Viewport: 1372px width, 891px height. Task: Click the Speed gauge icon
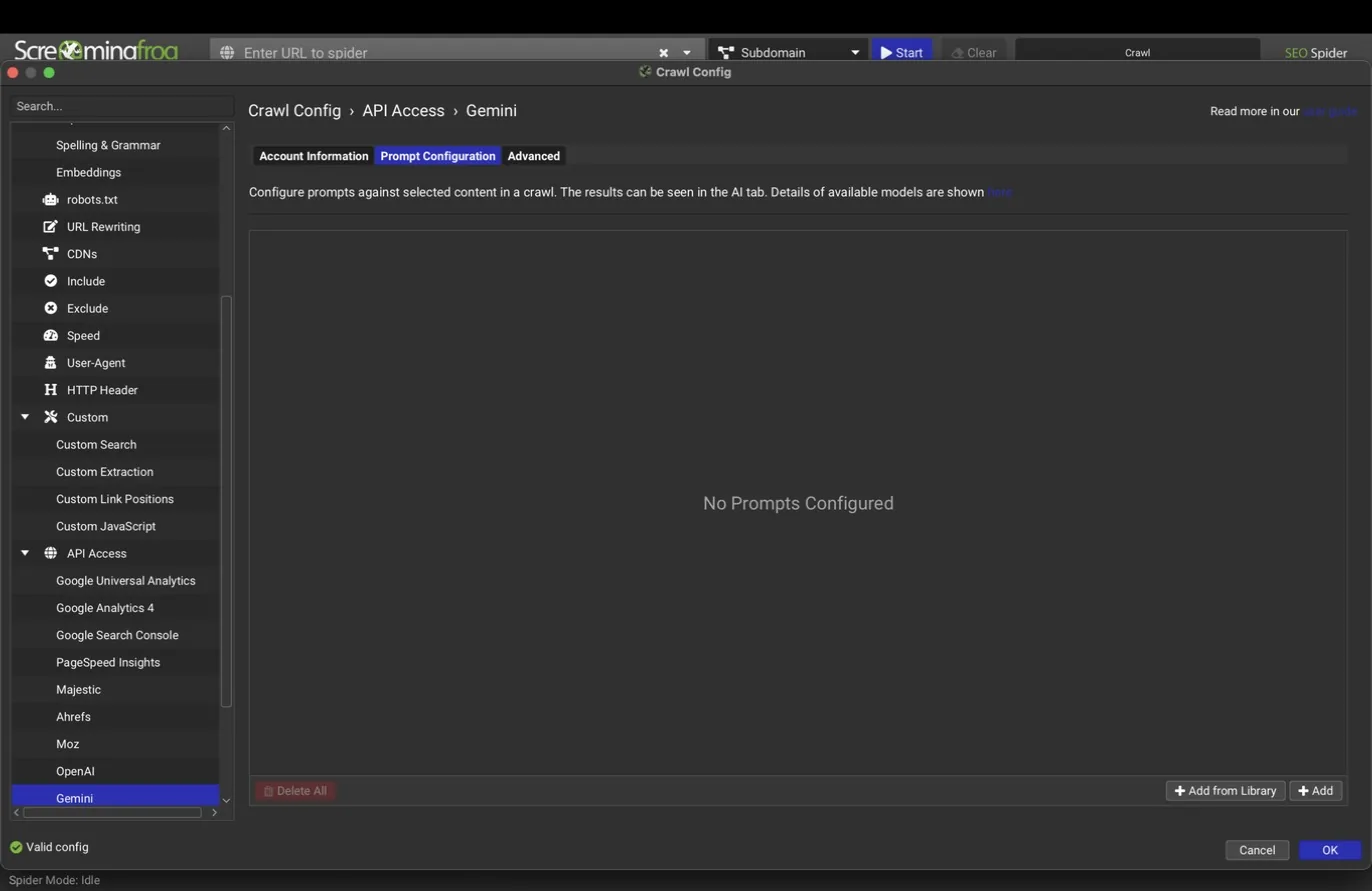[50, 335]
